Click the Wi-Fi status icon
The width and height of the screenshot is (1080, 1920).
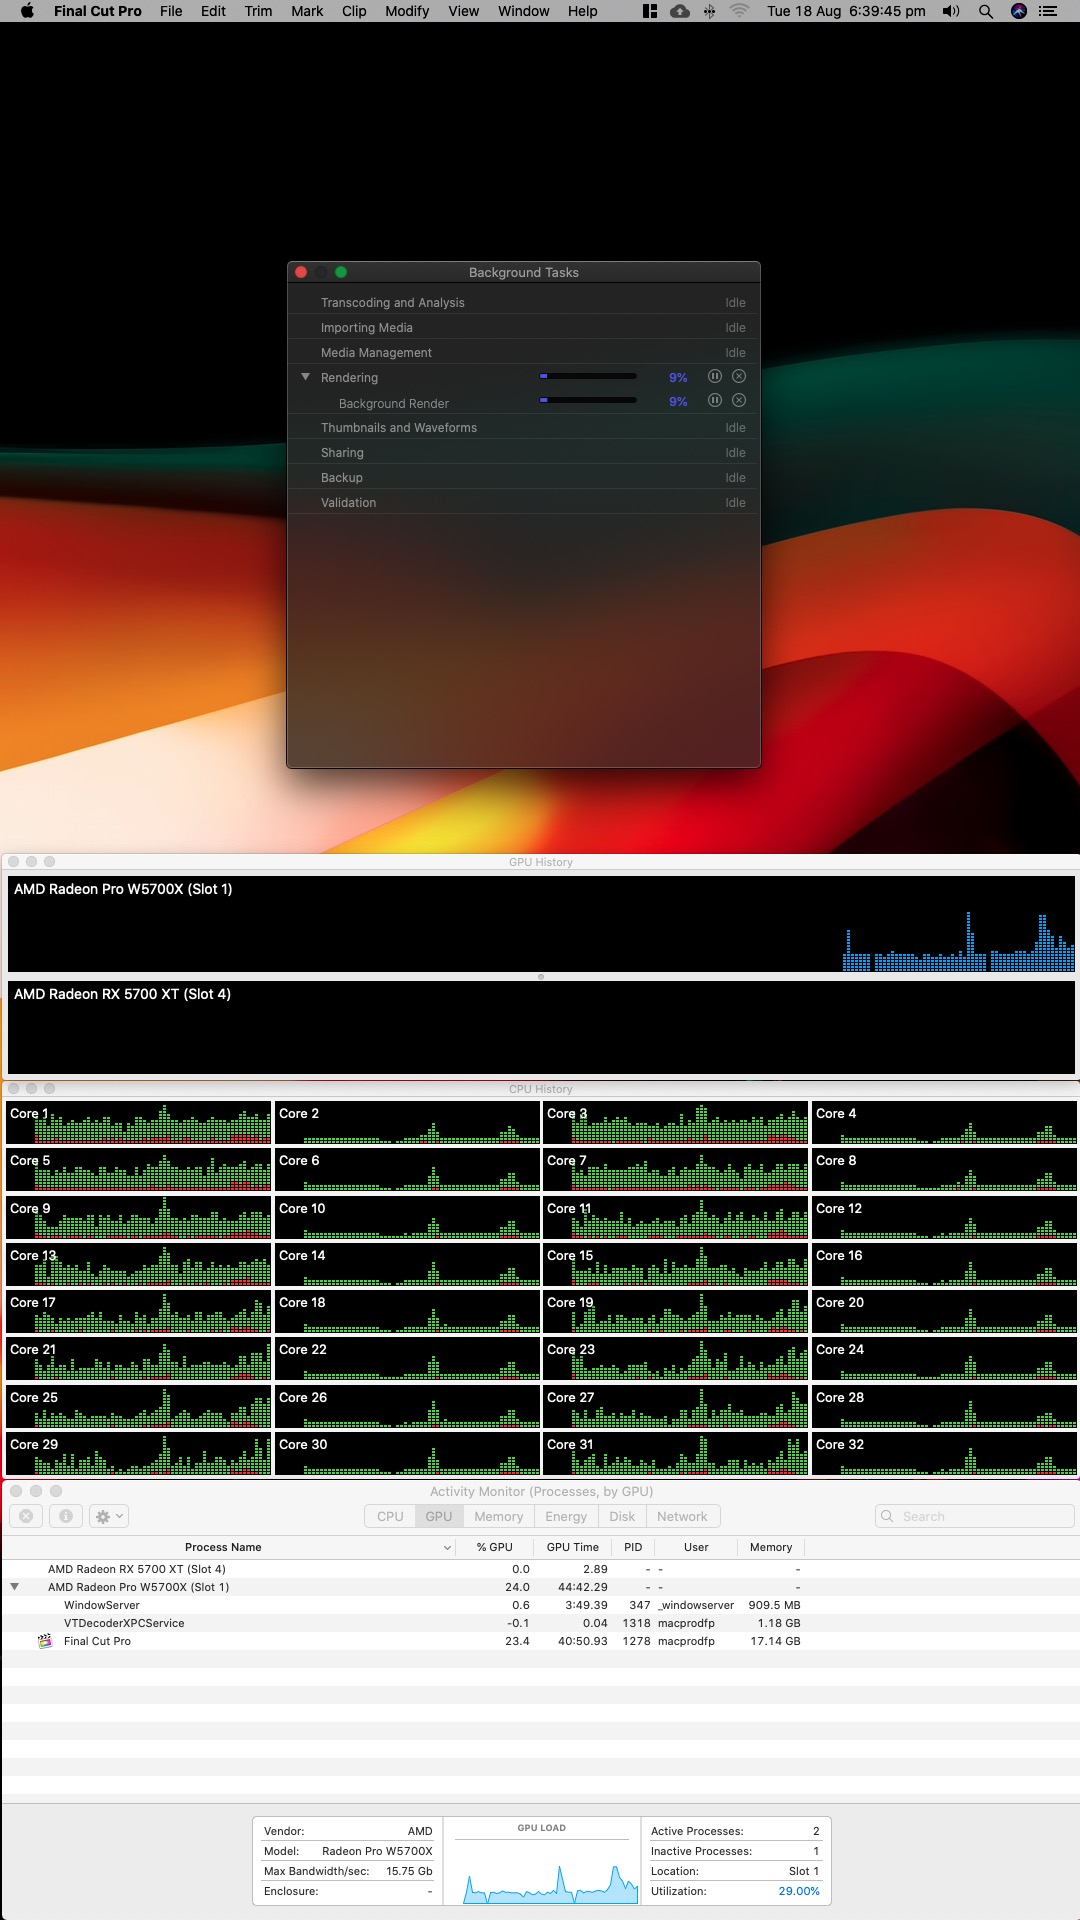[739, 11]
